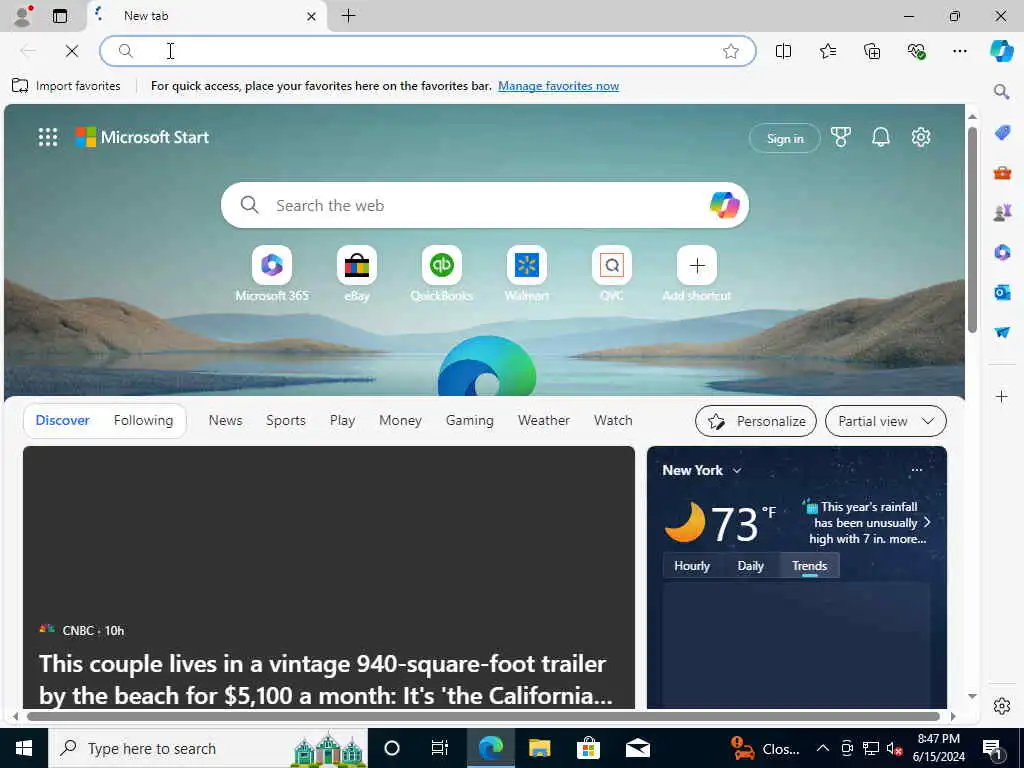Viewport: 1024px width, 768px height.
Task: Open sidebar settings gear icon
Action: tap(1002, 706)
